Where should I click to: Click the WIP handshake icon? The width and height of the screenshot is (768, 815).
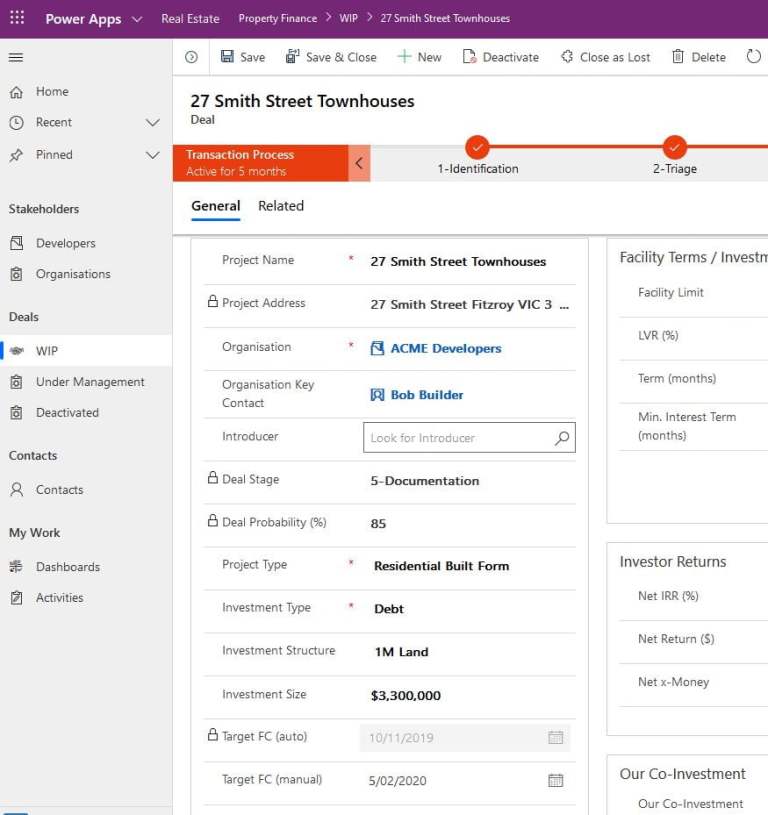(17, 351)
